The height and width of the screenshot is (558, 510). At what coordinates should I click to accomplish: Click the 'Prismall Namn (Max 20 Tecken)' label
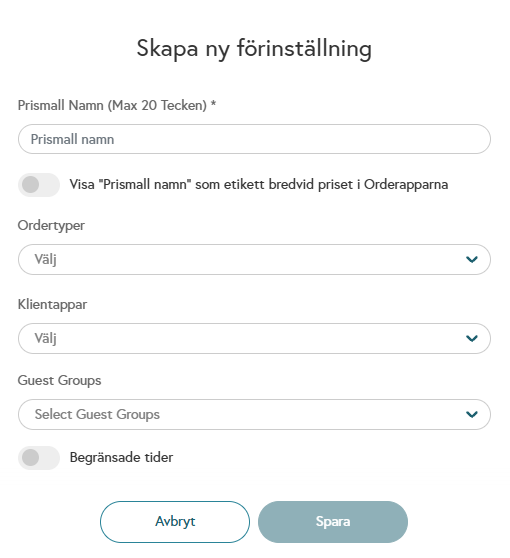(x=112, y=106)
